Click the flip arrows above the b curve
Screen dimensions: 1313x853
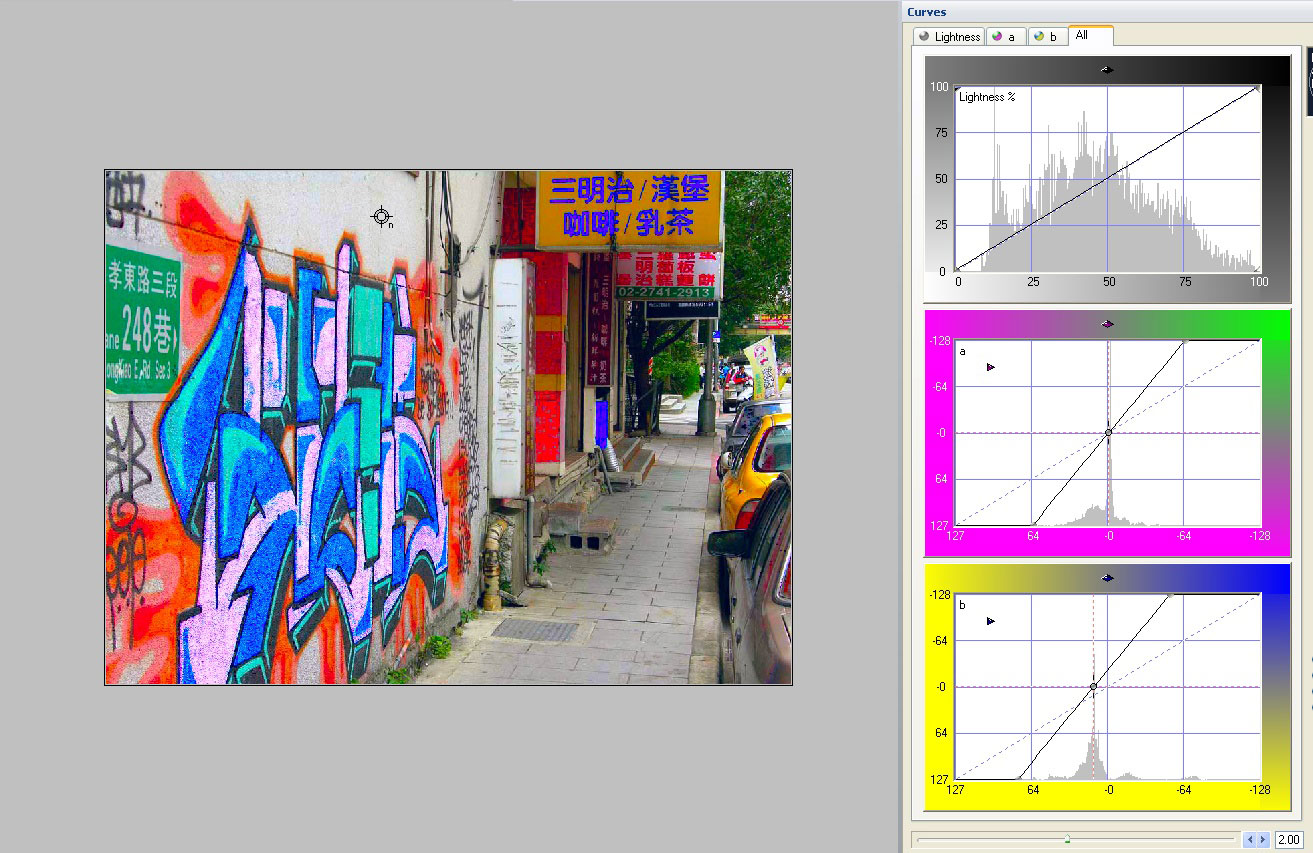point(1106,577)
